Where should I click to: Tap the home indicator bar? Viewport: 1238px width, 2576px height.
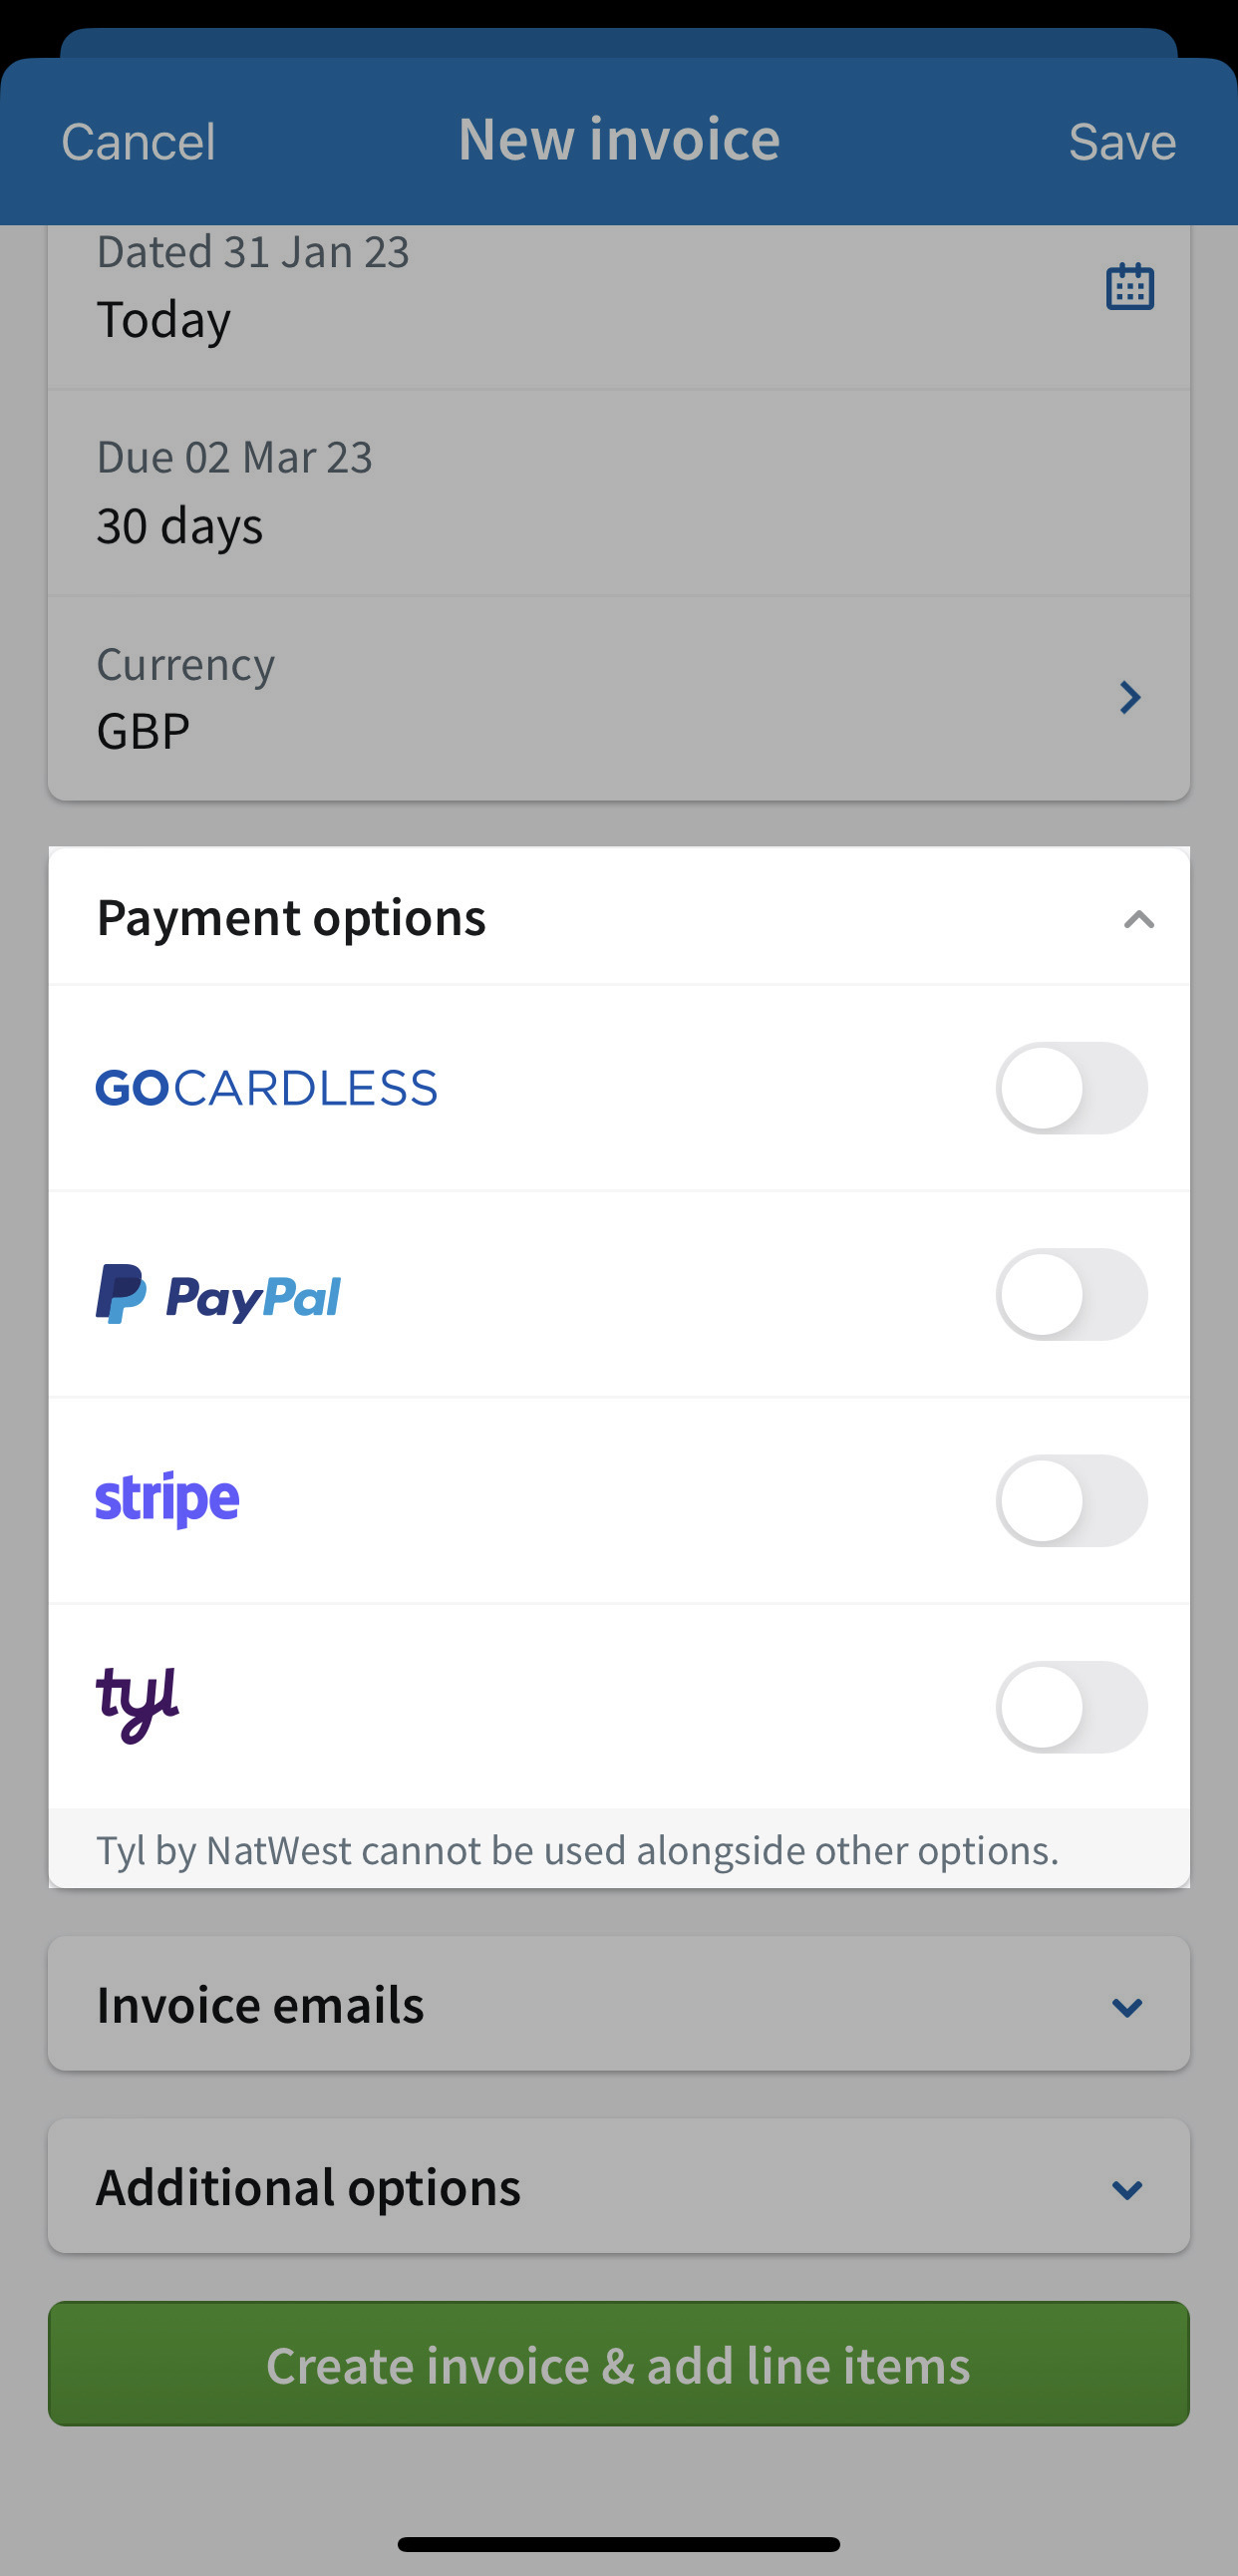(619, 2544)
